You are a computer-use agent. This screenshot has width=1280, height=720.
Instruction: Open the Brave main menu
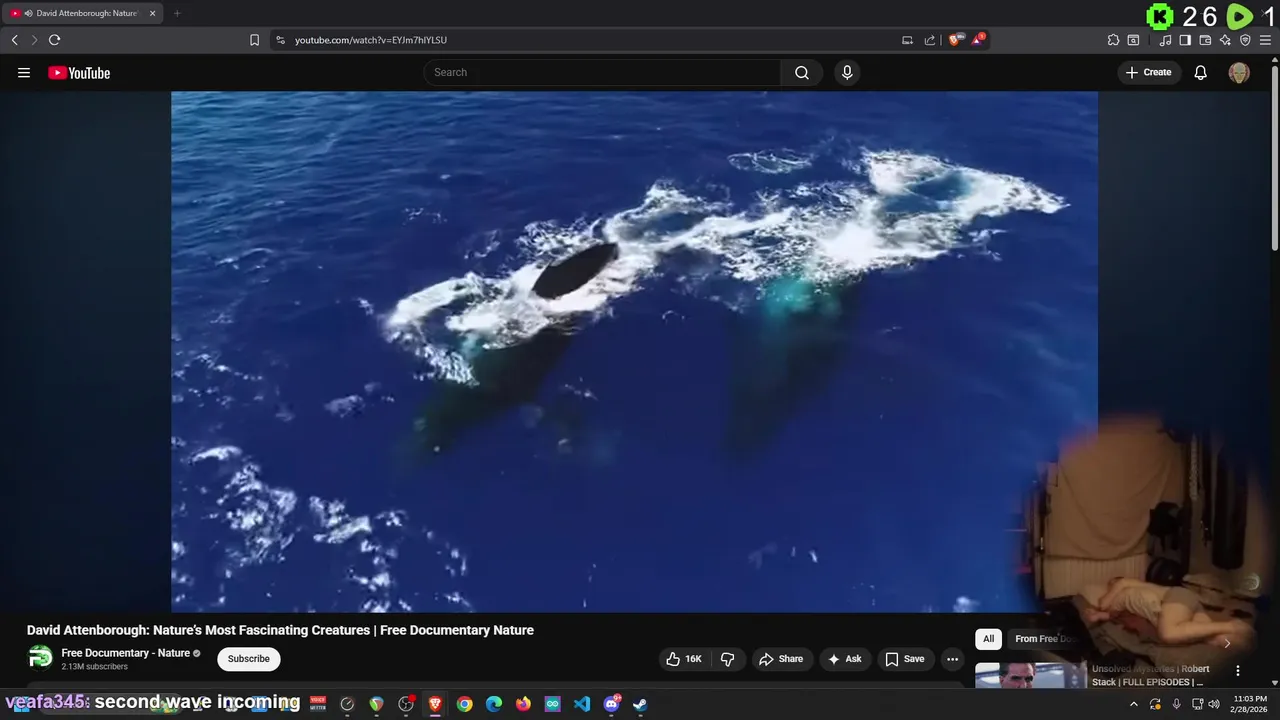[x=1265, y=40]
